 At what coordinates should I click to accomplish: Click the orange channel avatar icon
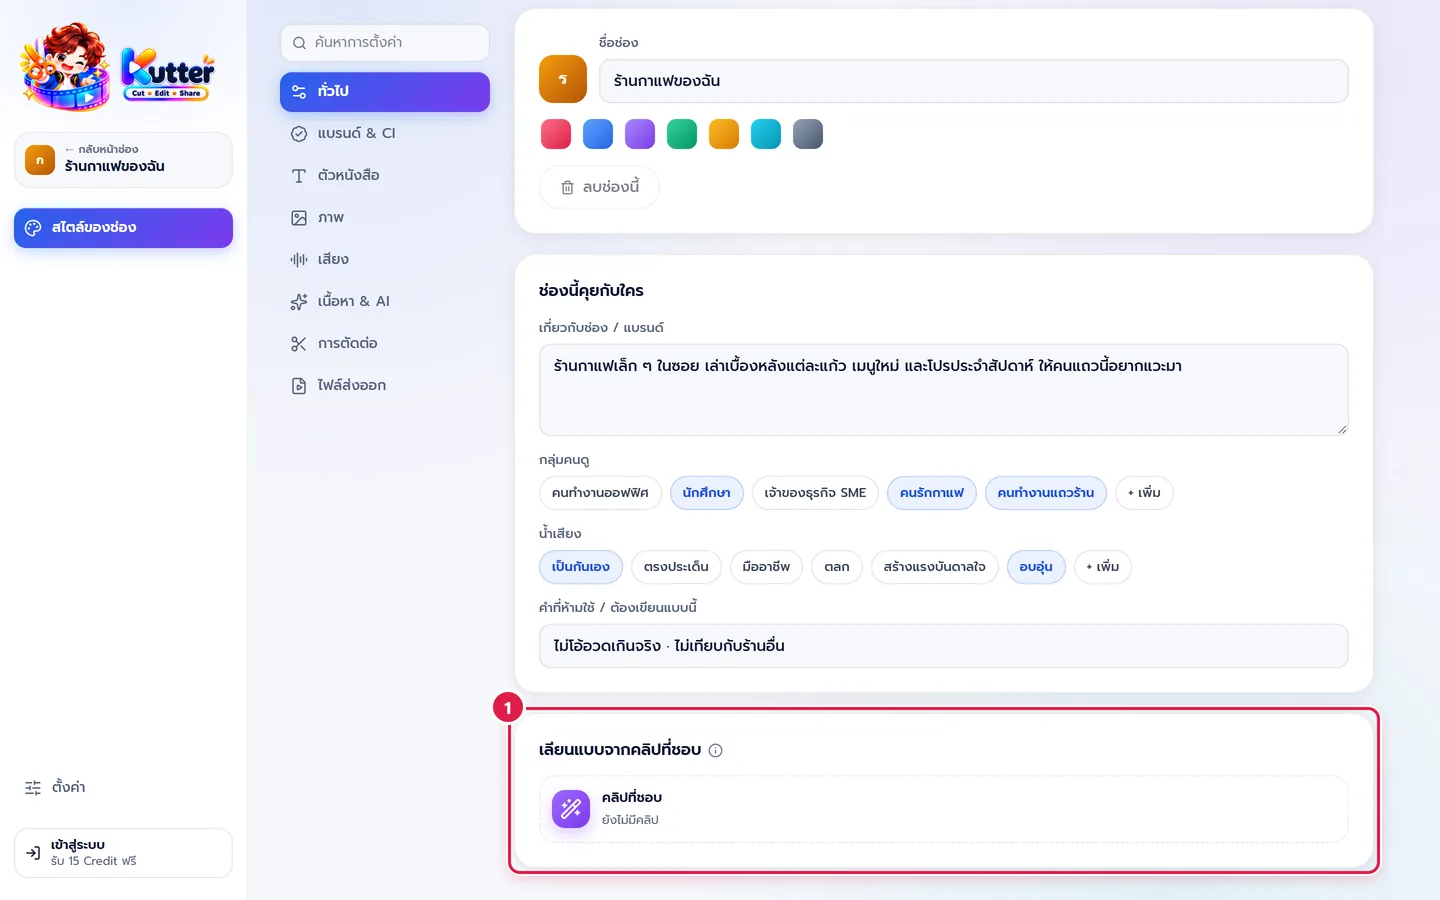coord(563,79)
